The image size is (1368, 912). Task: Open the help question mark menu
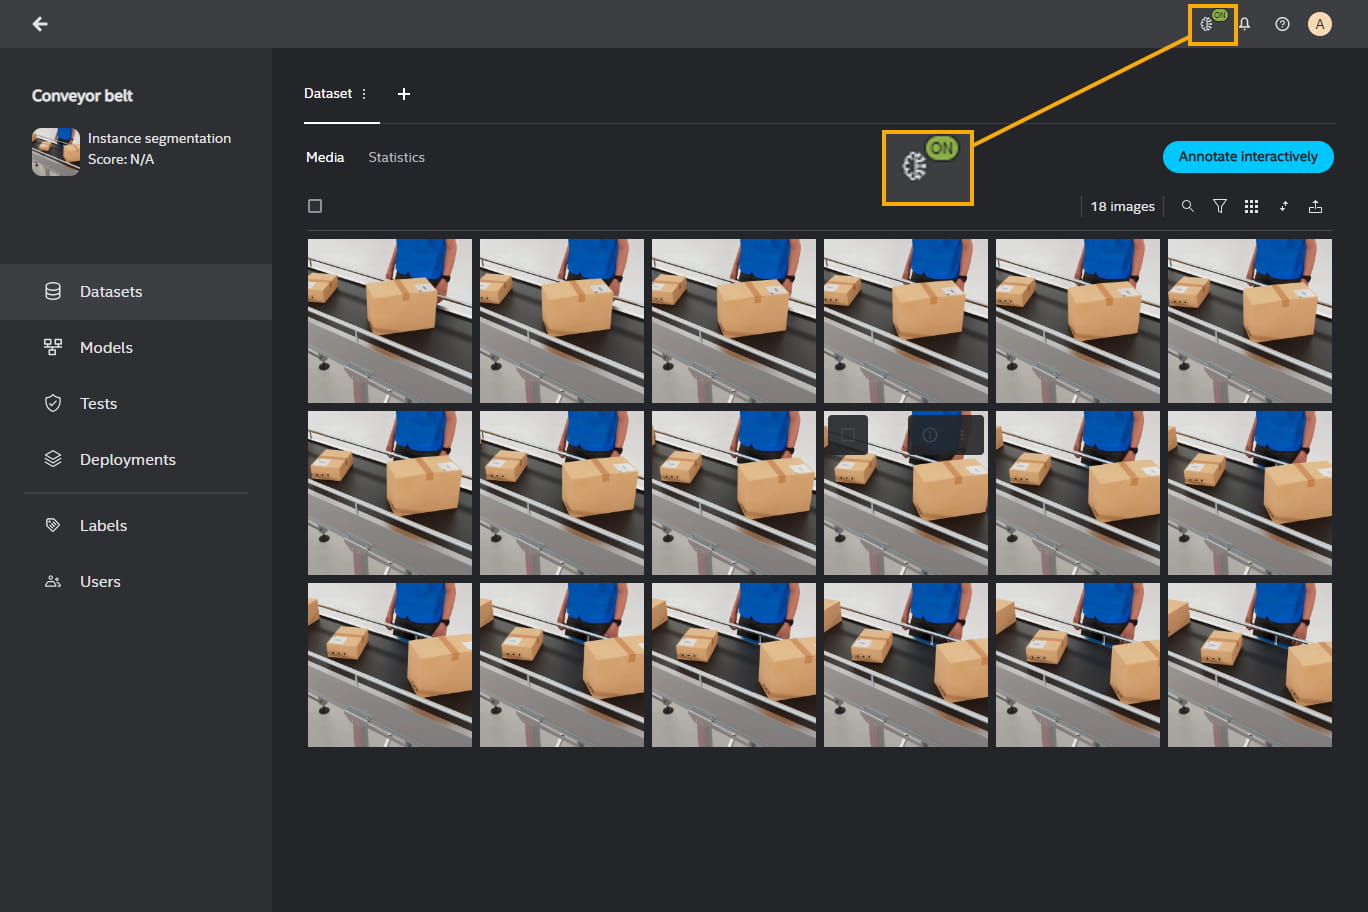tap(1282, 24)
